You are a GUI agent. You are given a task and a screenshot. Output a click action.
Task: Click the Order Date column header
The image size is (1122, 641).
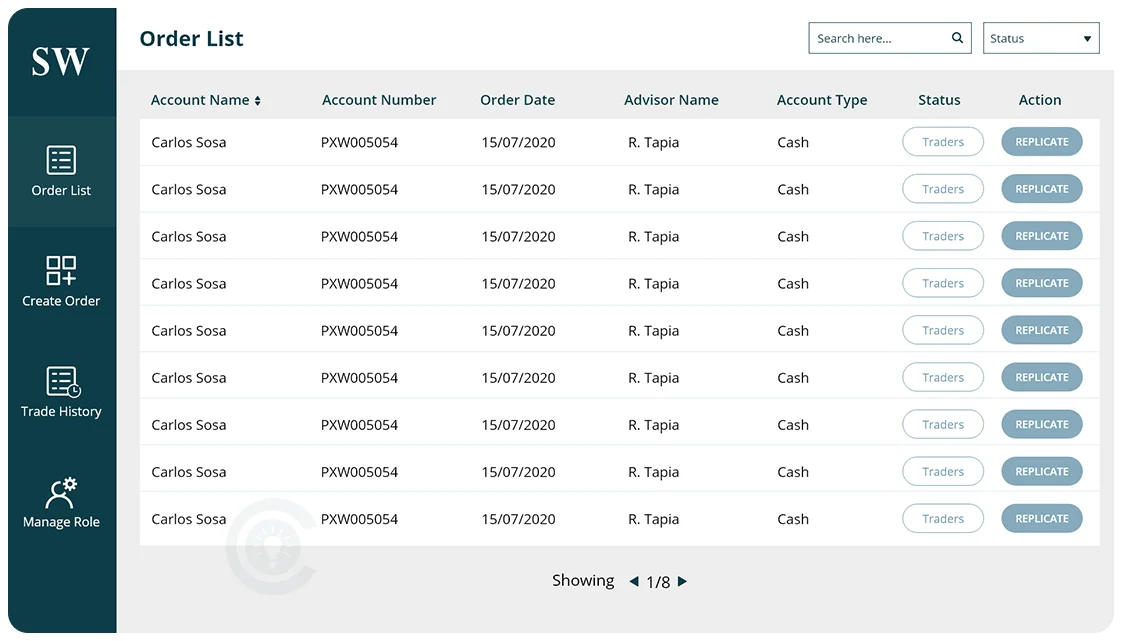[x=517, y=100]
